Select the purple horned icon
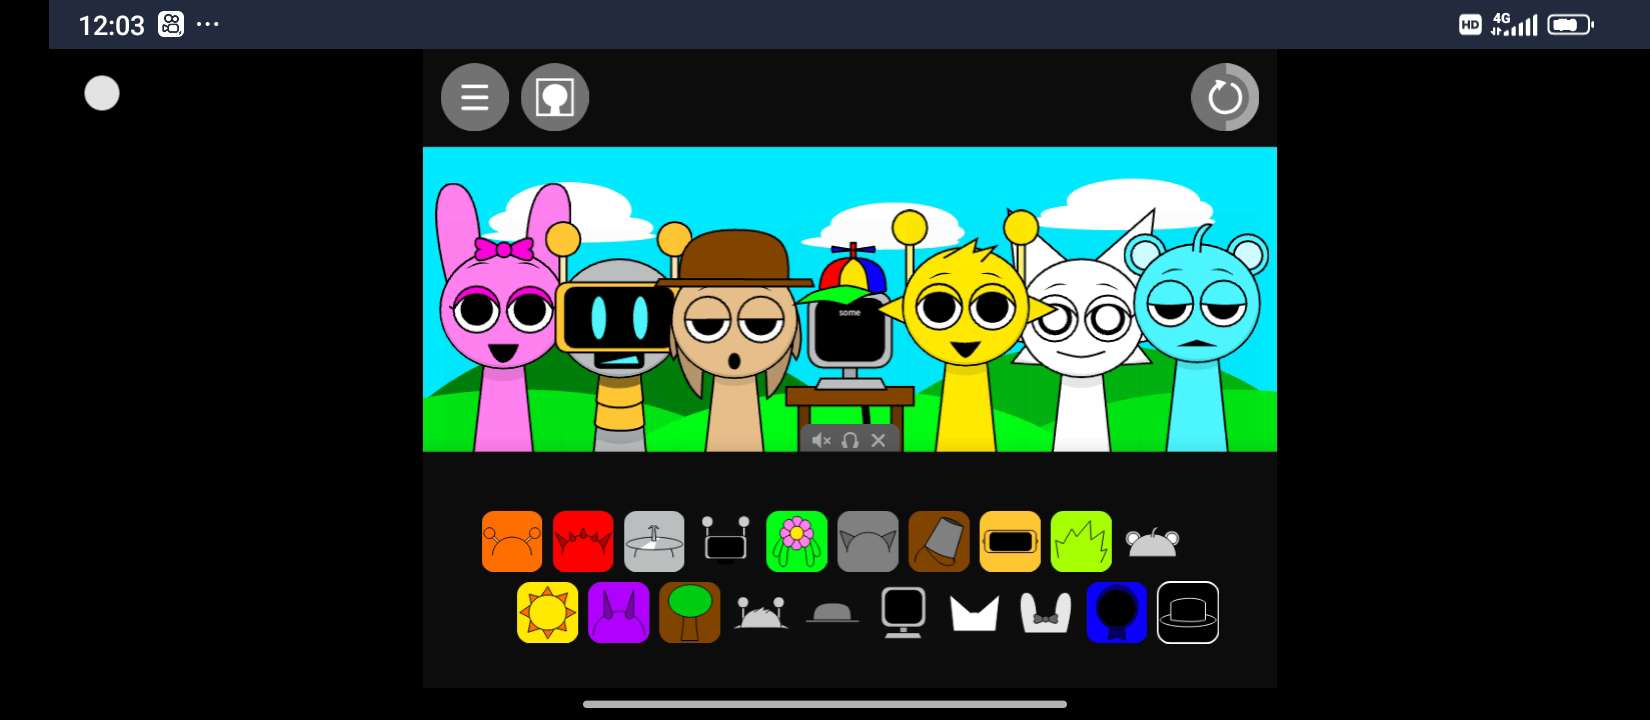The height and width of the screenshot is (720, 1650). point(619,612)
